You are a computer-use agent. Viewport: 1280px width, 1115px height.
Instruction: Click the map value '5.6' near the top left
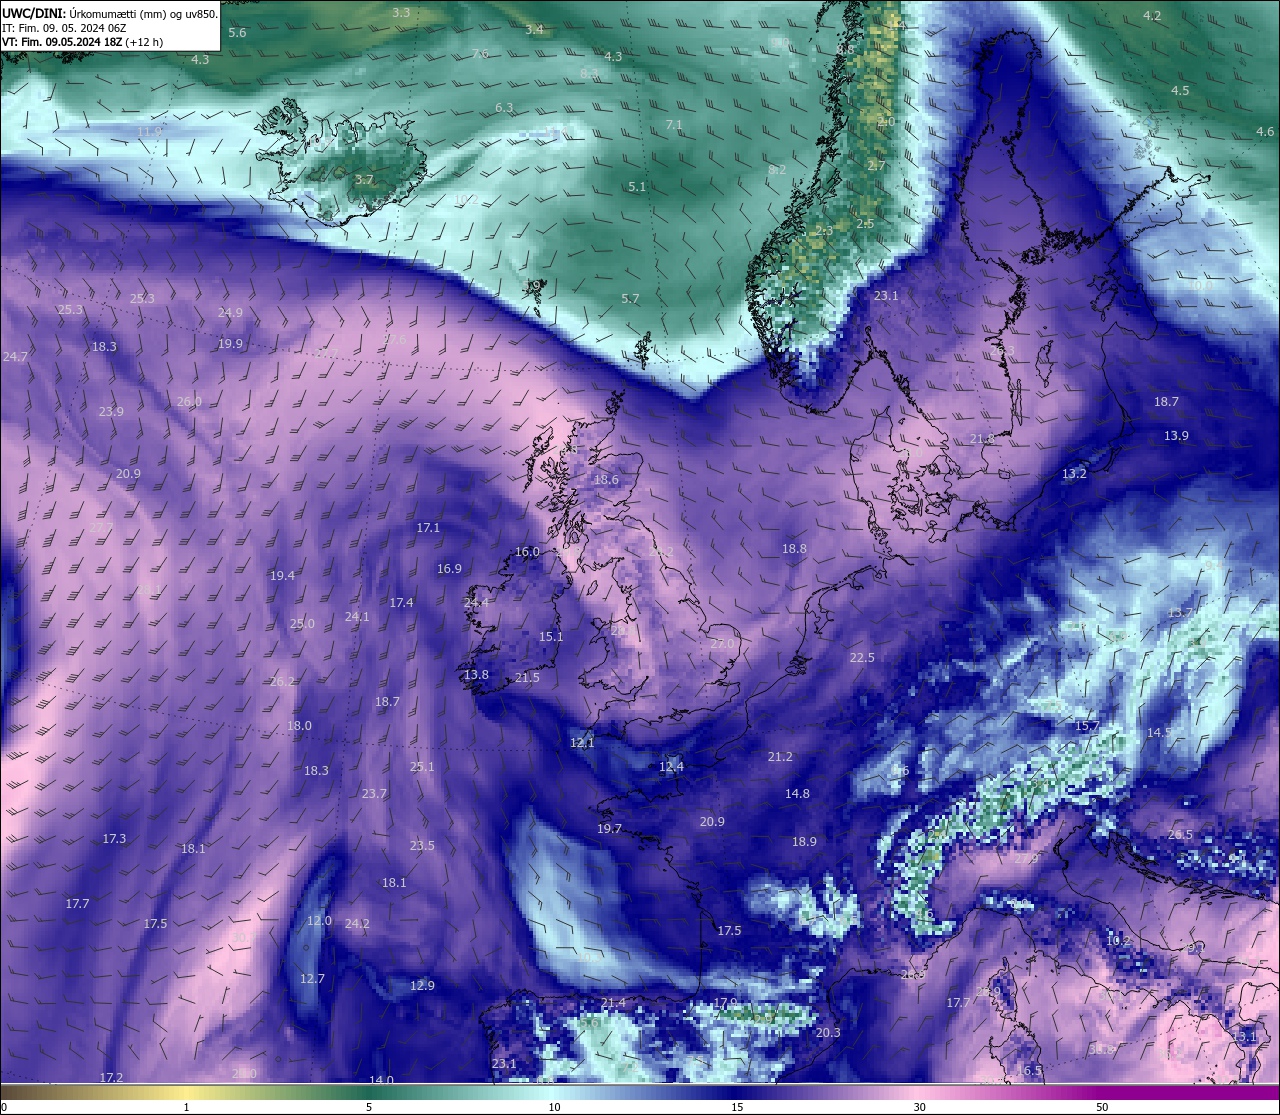point(237,33)
